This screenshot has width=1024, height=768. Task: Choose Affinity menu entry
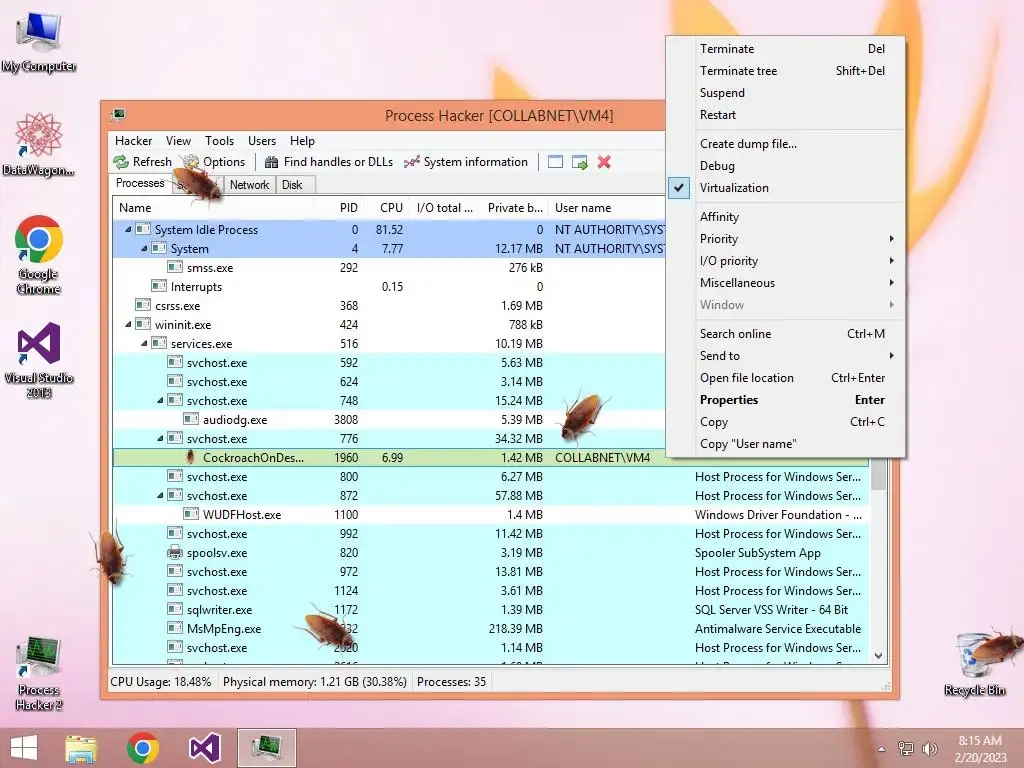[x=786, y=216]
